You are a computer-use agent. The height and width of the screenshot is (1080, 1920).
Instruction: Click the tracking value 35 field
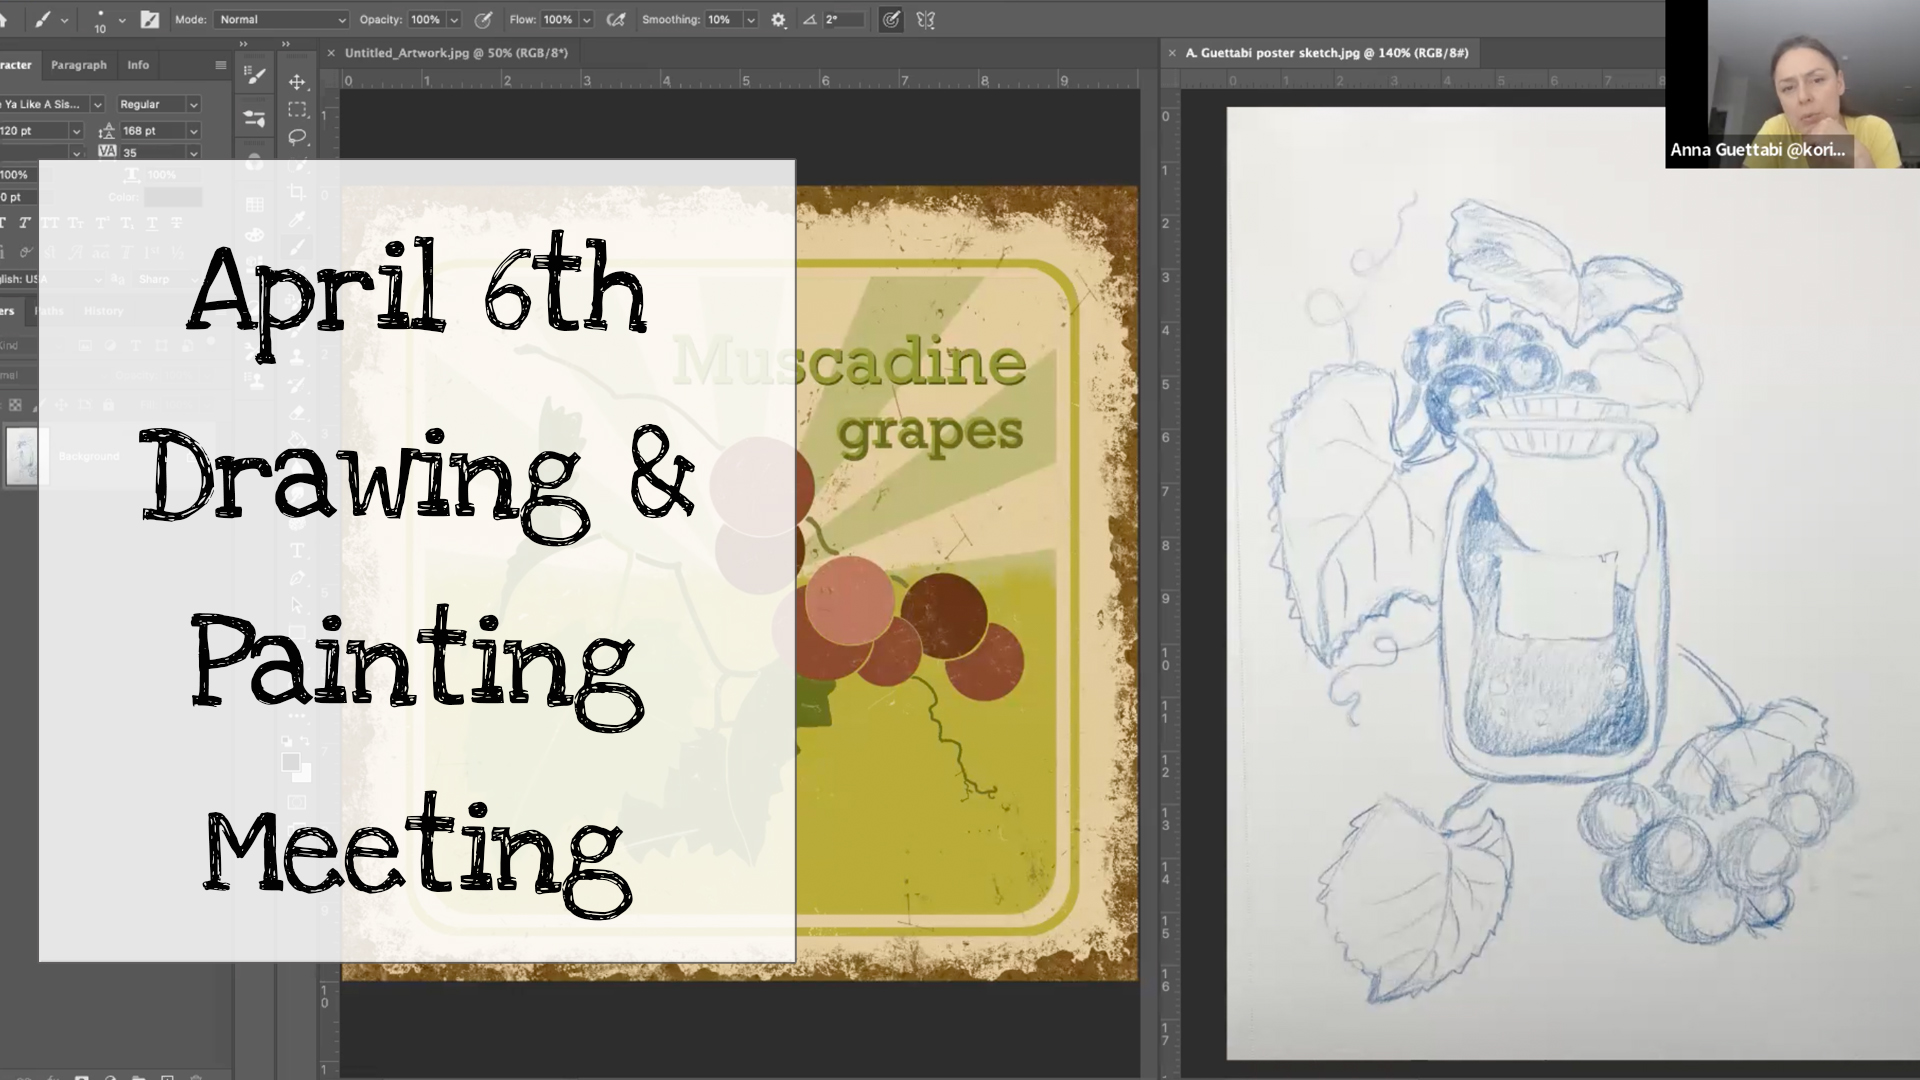[152, 153]
